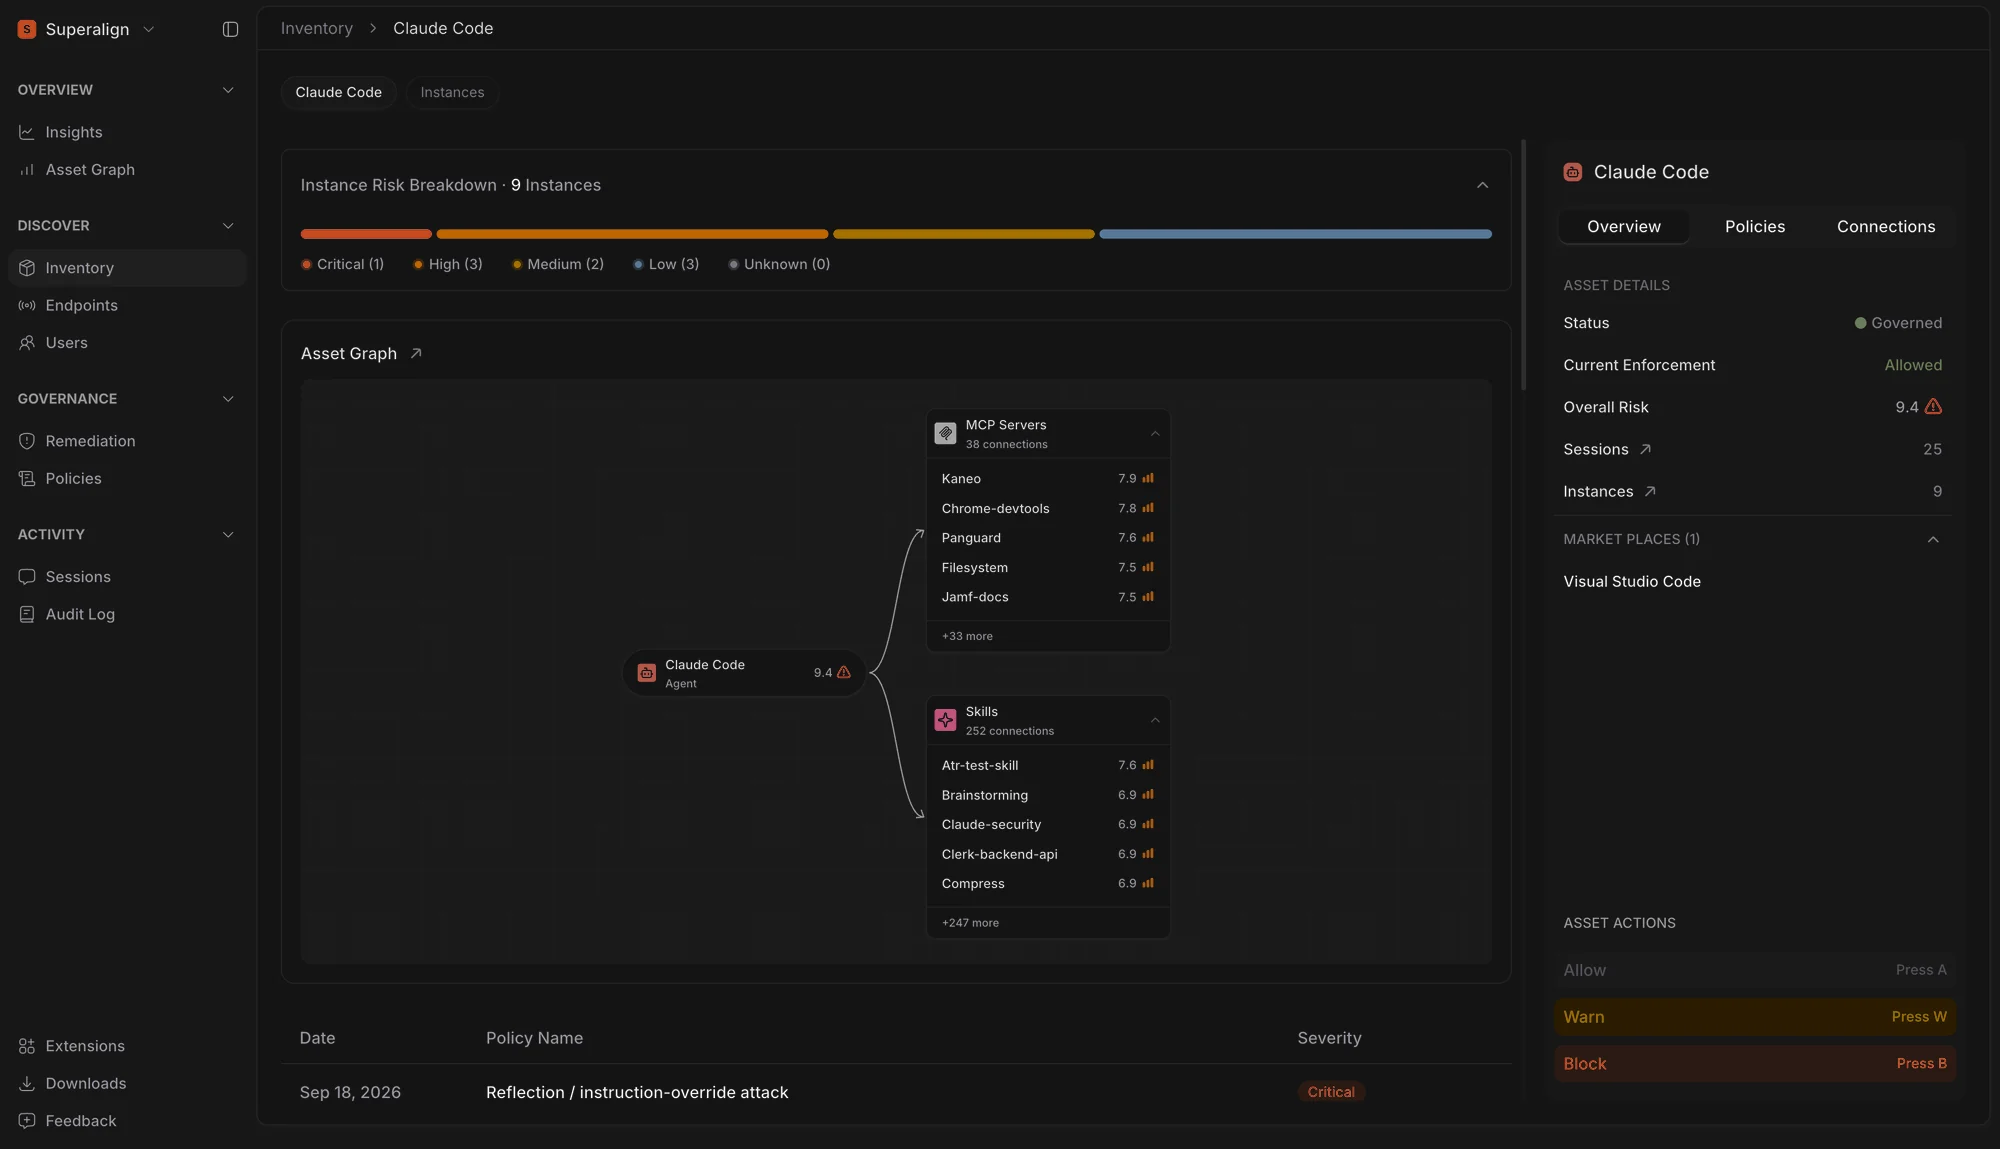Switch to Connections tab in detail panel
This screenshot has width=2000, height=1149.
click(x=1885, y=227)
